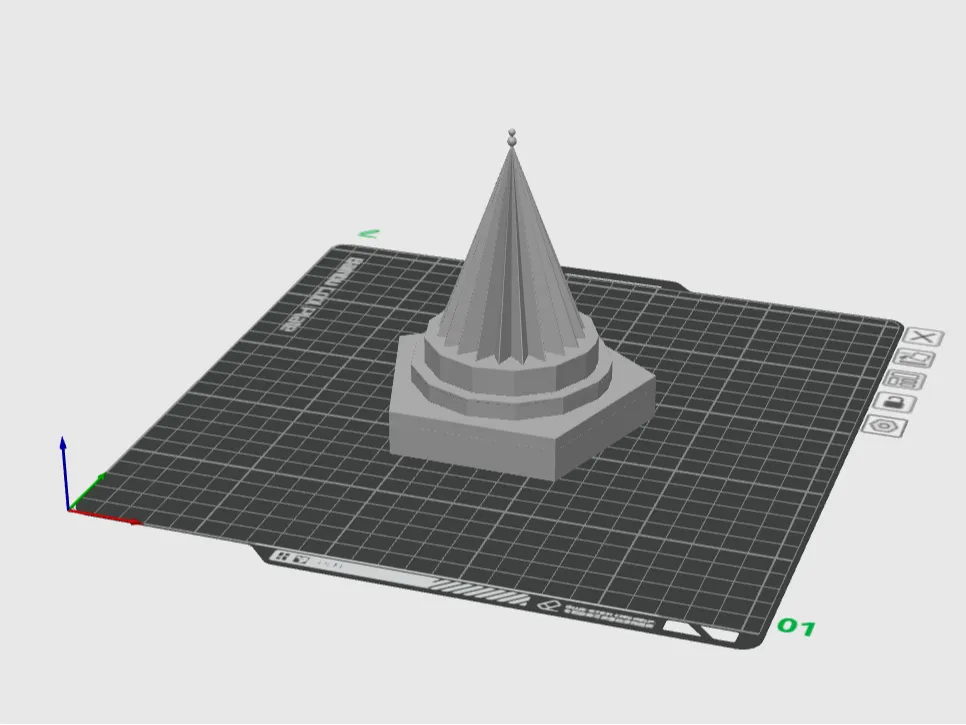Select plate number 01 label
Screen dimensions: 966x725
(x=796, y=628)
